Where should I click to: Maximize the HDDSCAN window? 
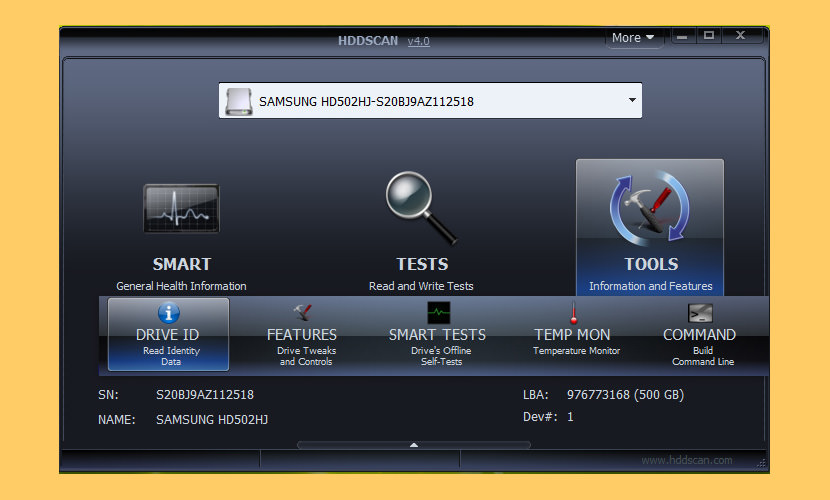click(x=709, y=36)
